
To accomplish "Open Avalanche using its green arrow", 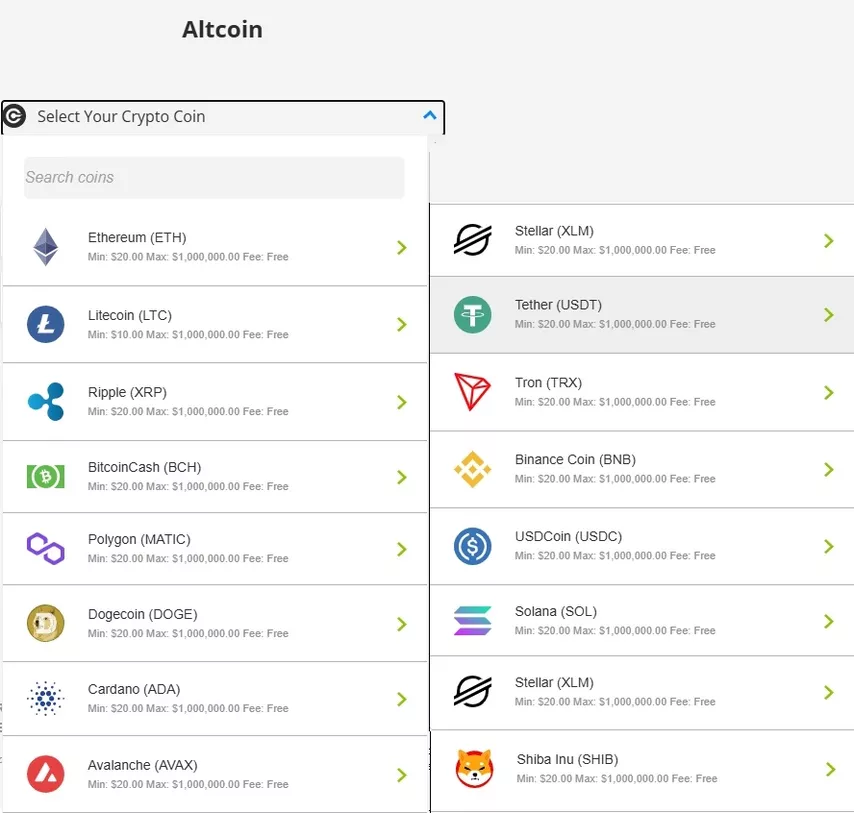I will [x=402, y=775].
